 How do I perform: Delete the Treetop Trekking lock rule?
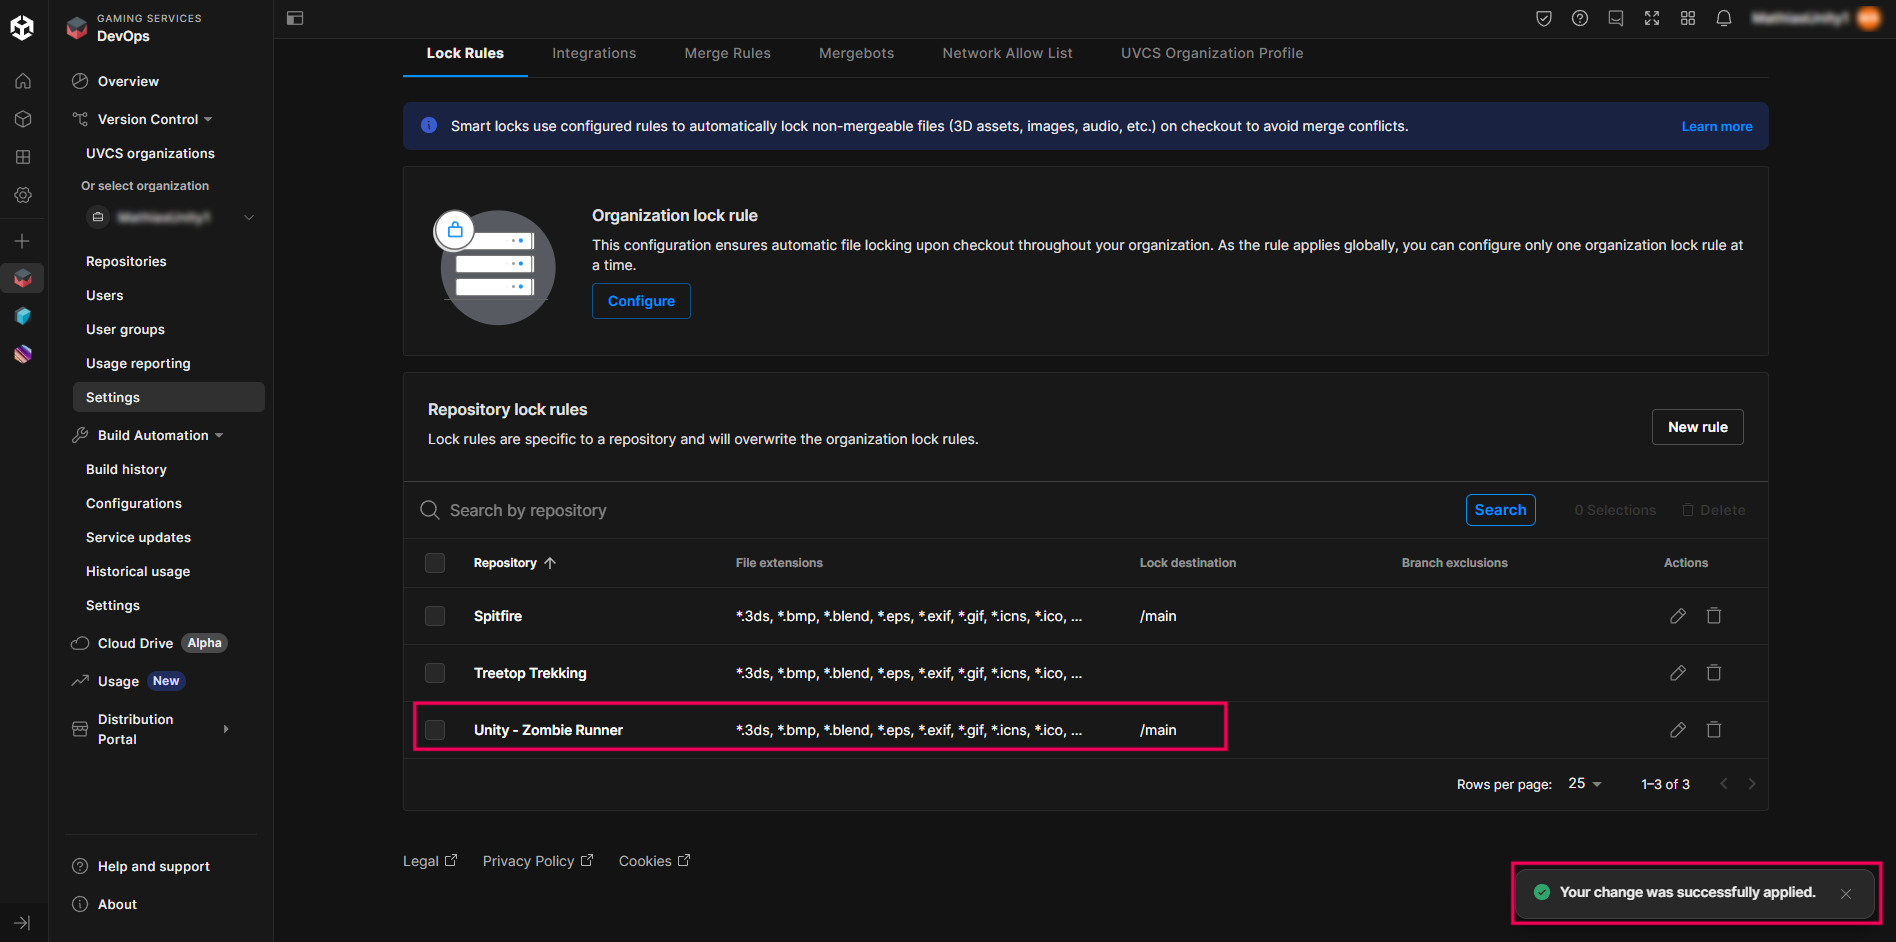pyautogui.click(x=1713, y=673)
